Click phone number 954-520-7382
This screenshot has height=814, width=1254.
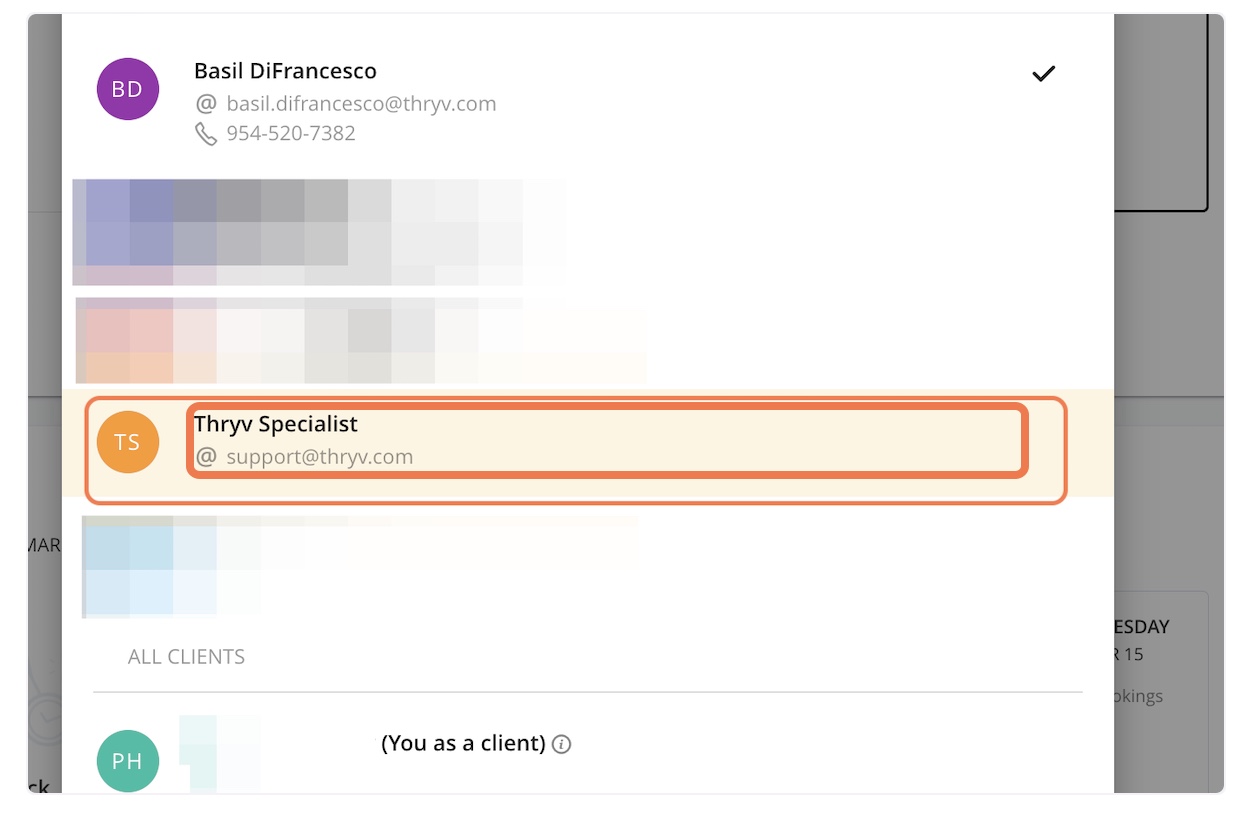291,133
